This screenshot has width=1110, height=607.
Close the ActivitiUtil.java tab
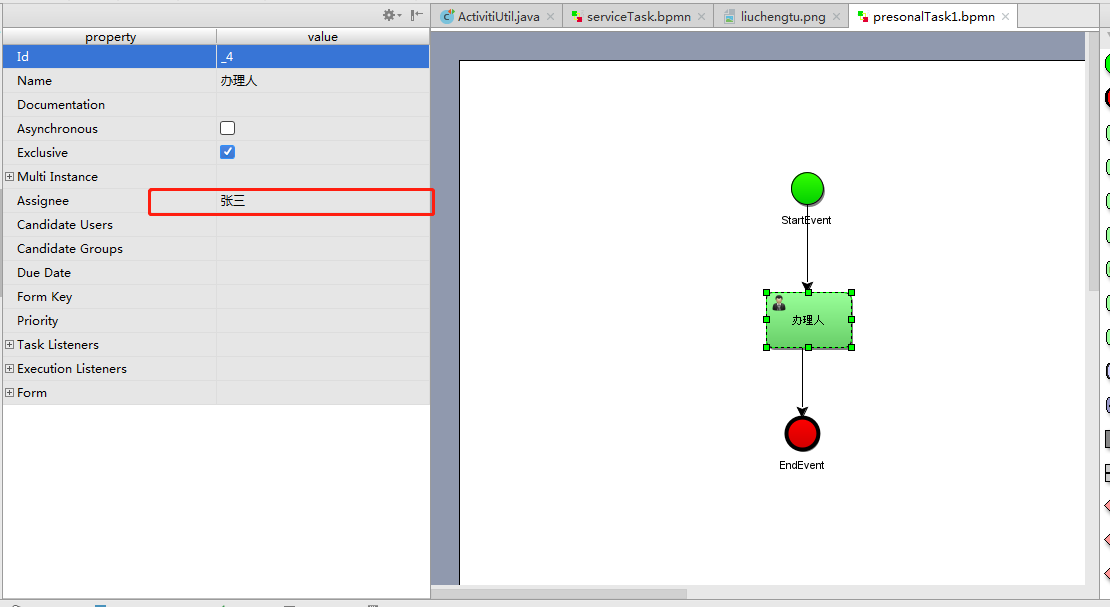(x=550, y=16)
